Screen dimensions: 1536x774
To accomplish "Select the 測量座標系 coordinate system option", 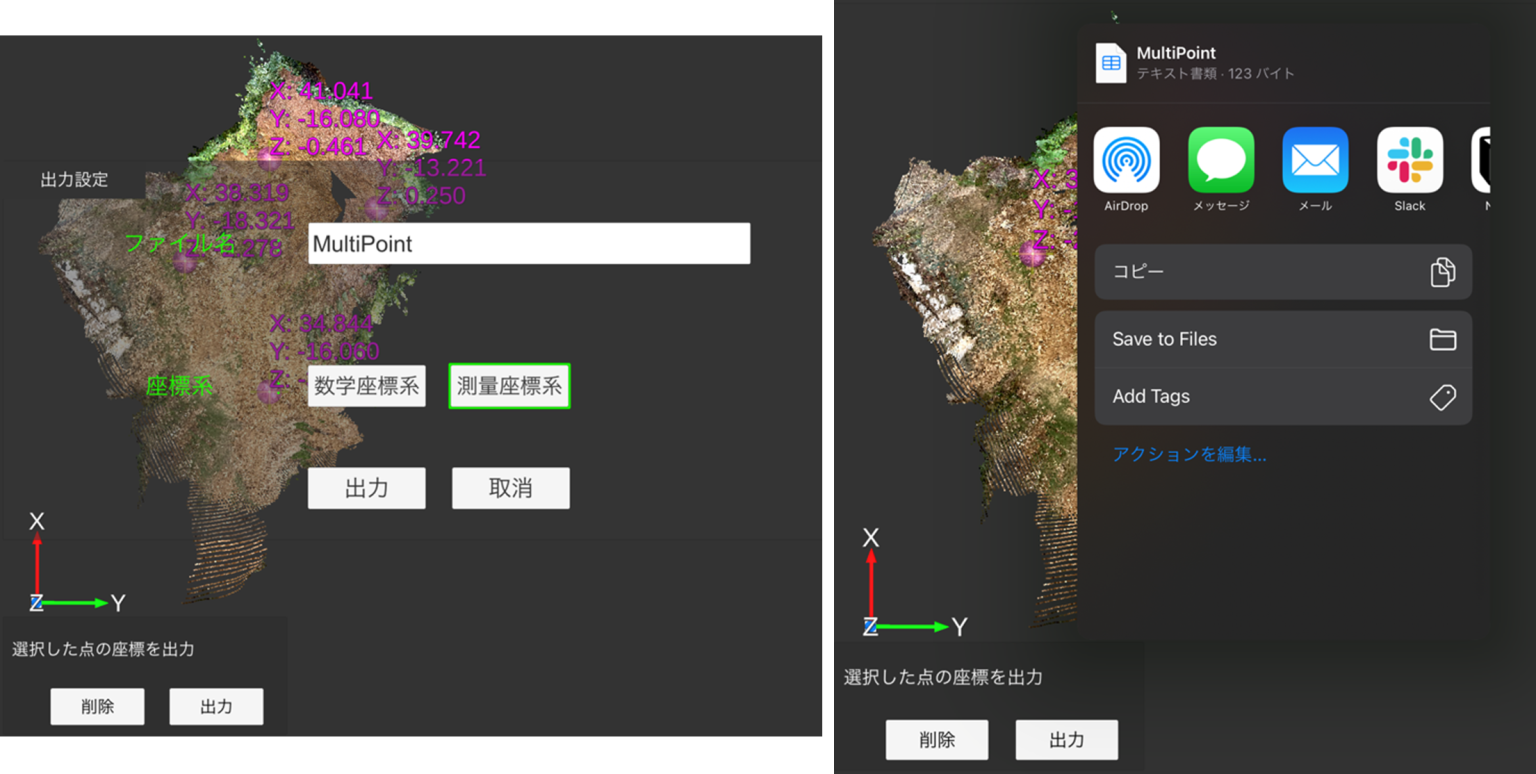I will point(509,386).
